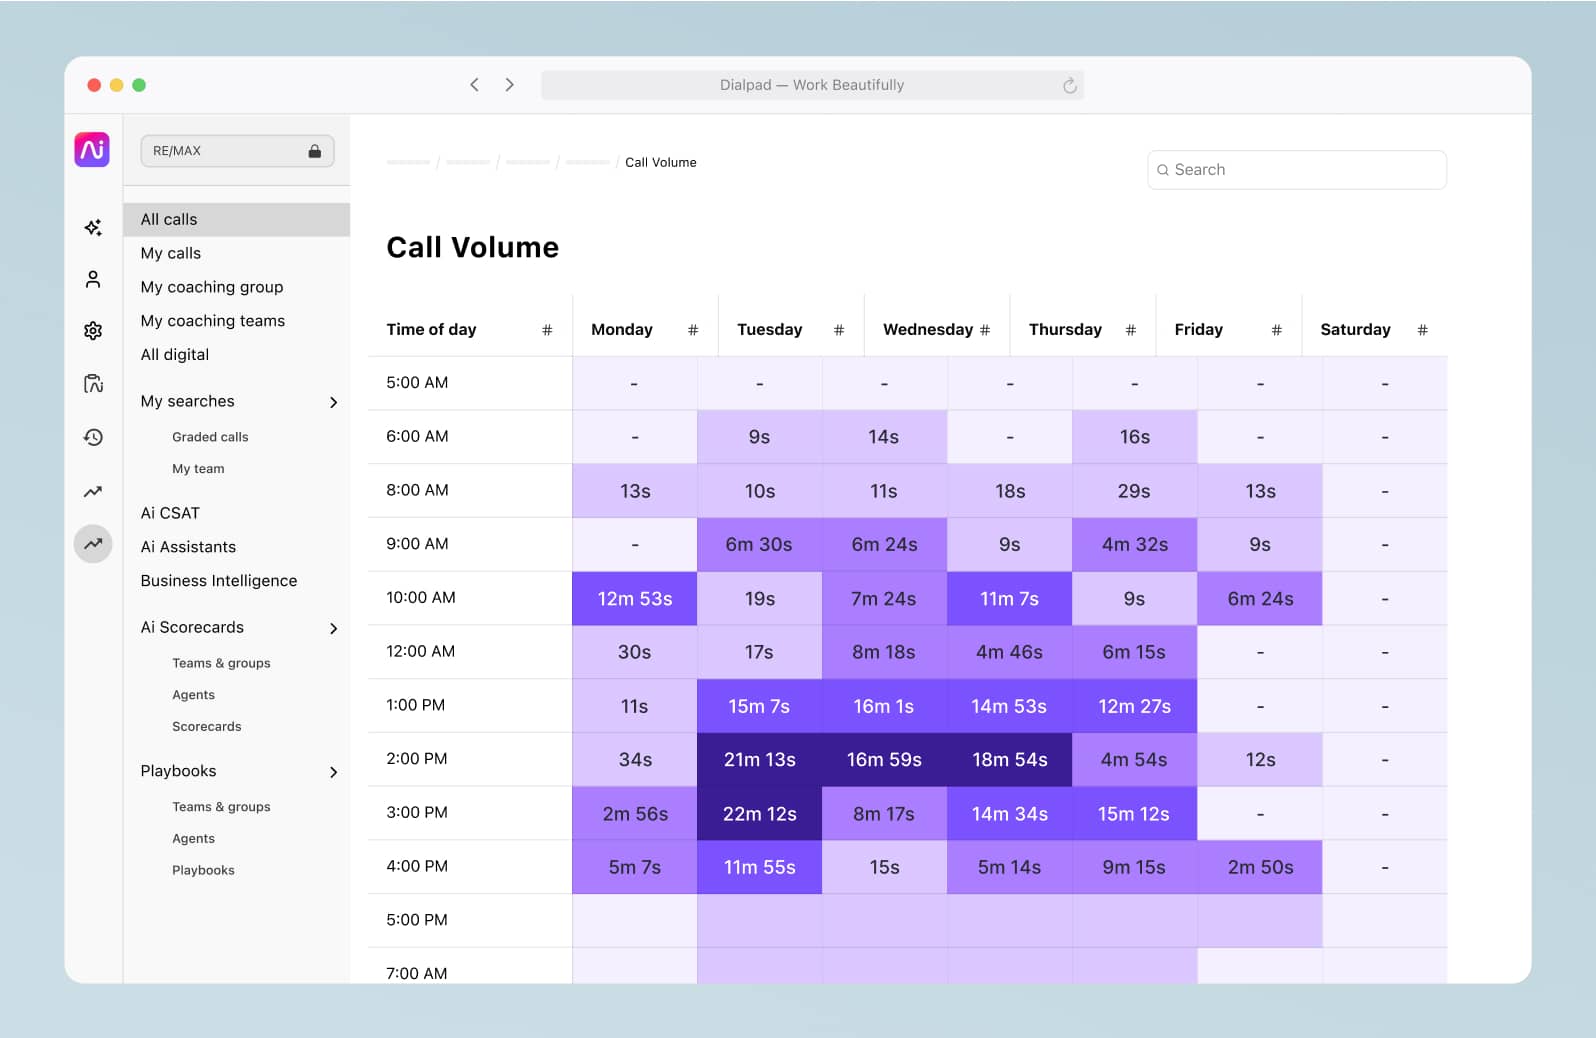
Task: Expand the Playbooks section chevron
Action: click(x=333, y=772)
